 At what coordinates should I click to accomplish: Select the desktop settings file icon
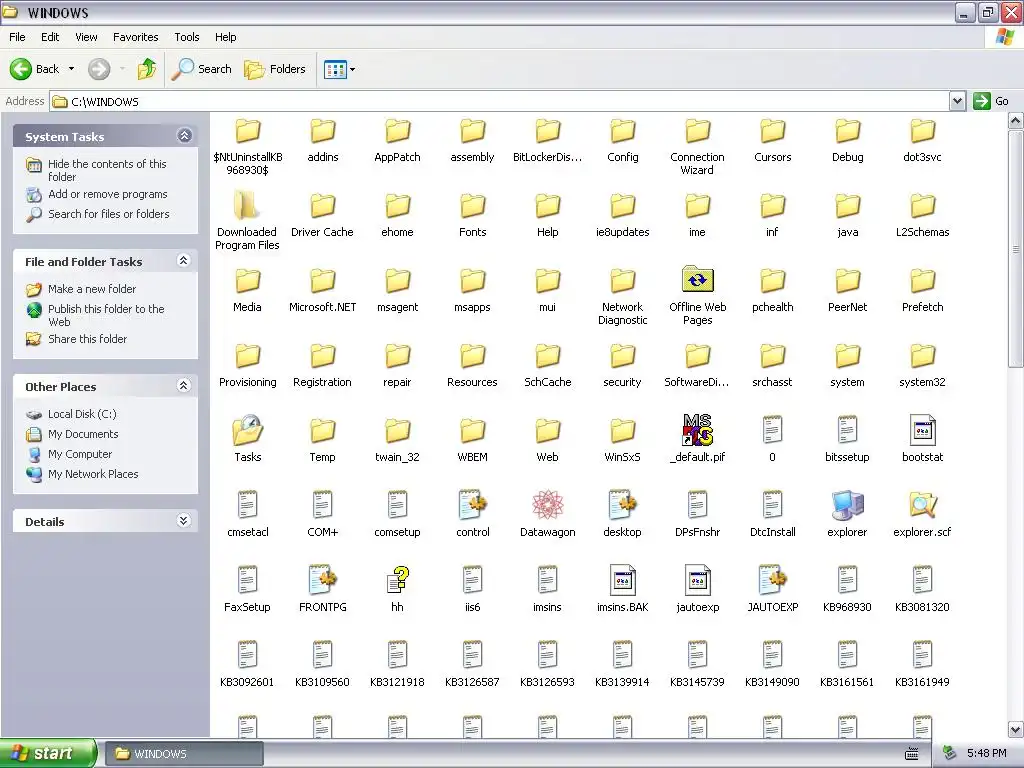pyautogui.click(x=622, y=505)
